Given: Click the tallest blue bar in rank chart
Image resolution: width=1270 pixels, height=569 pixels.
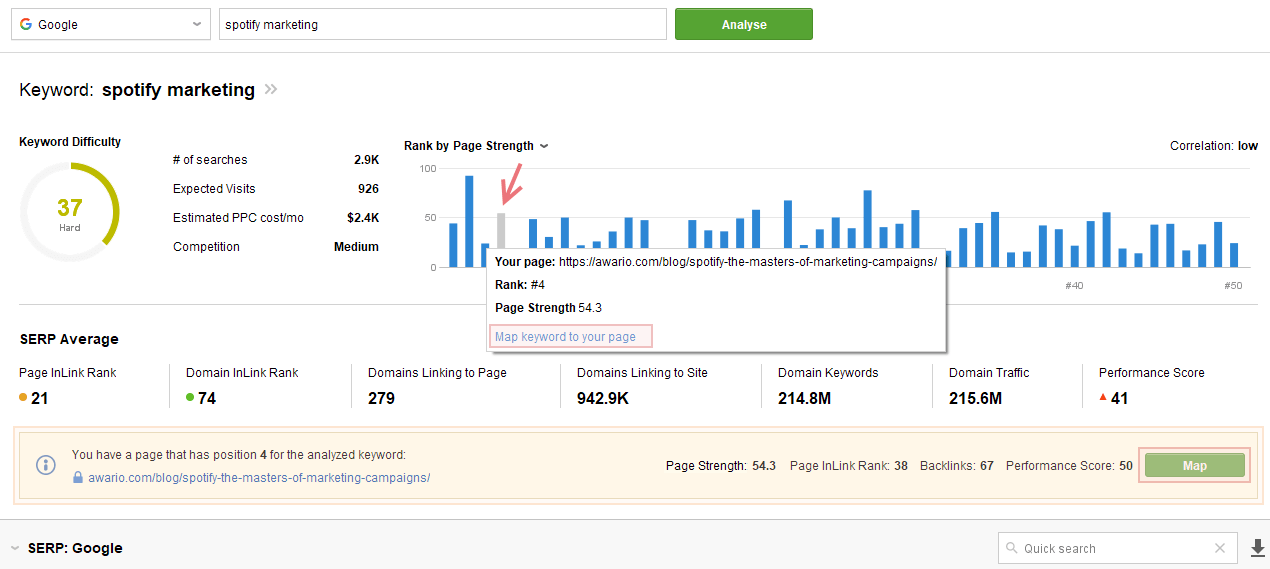Looking at the screenshot, I should coord(469,222).
